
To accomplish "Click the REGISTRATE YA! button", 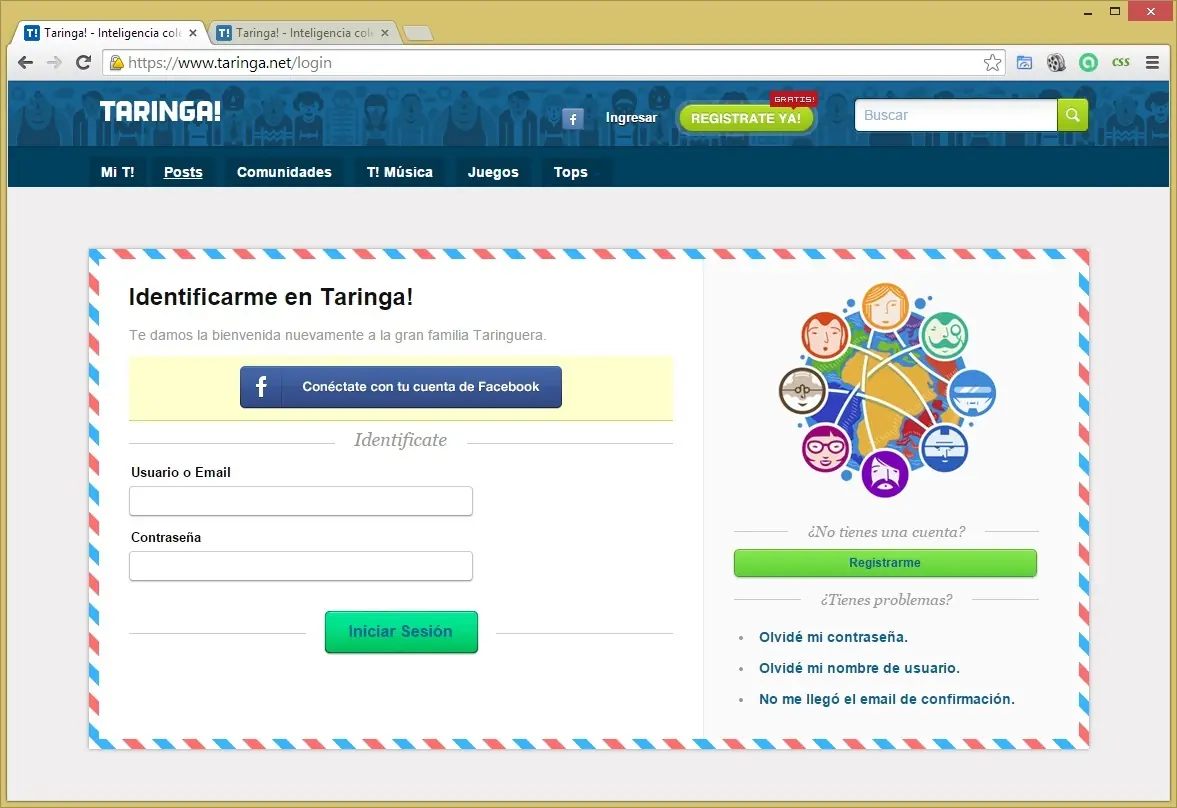I will coord(745,118).
